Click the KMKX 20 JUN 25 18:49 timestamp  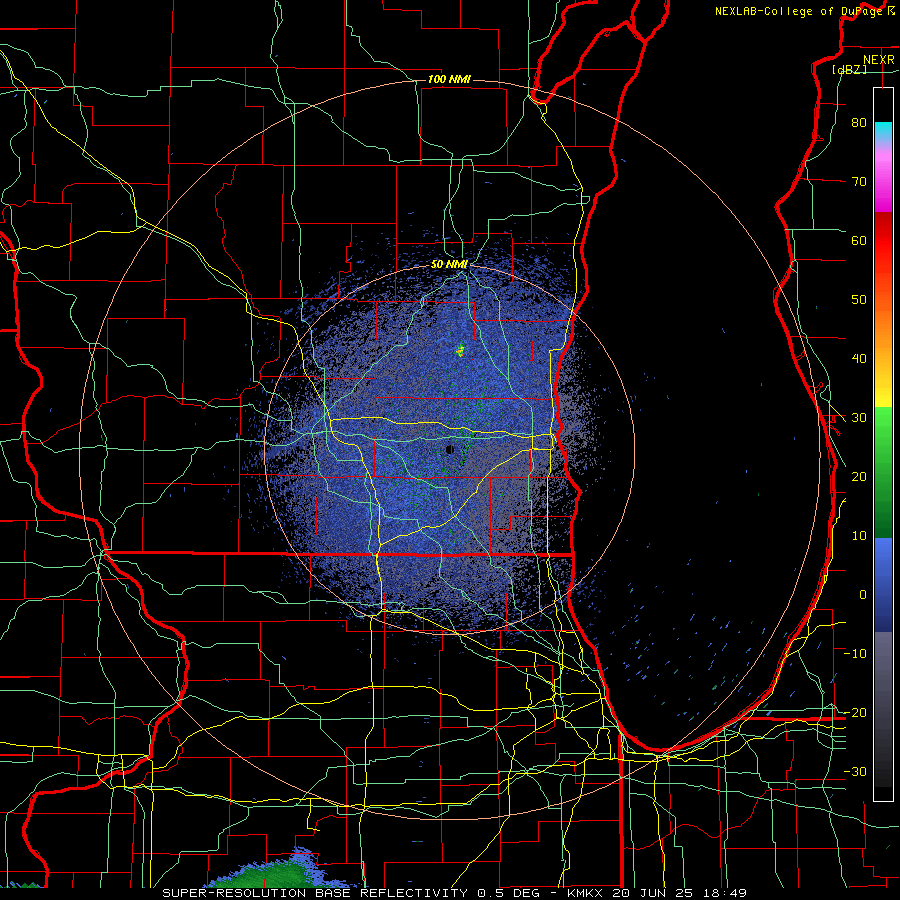pos(657,893)
